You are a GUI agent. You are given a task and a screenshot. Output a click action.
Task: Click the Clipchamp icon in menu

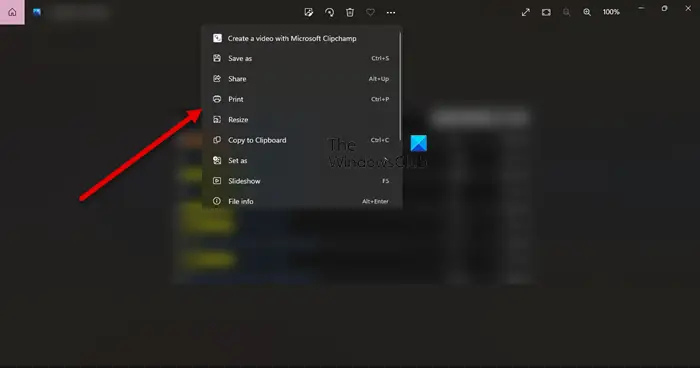(x=217, y=38)
